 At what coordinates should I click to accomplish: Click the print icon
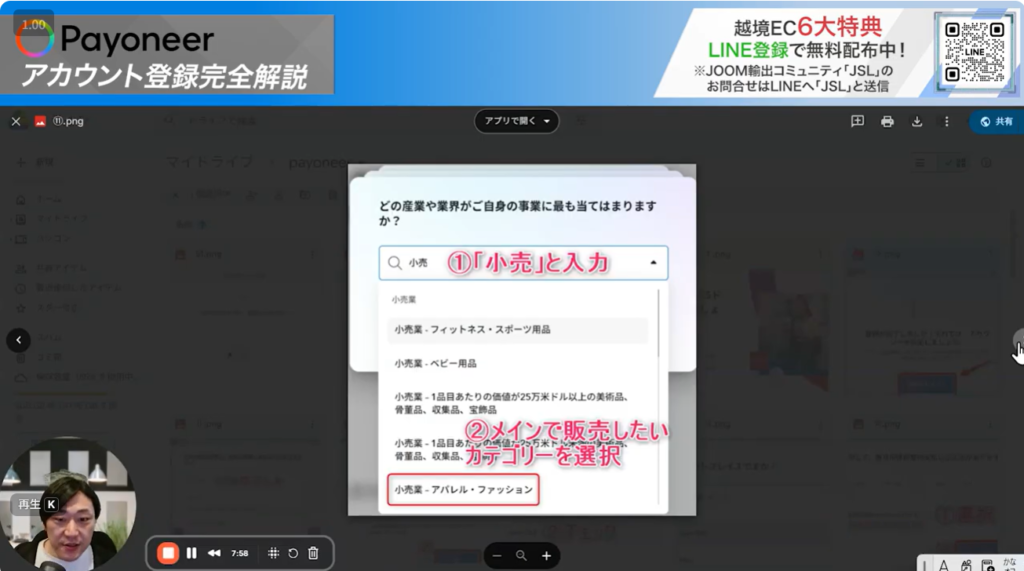tap(887, 122)
